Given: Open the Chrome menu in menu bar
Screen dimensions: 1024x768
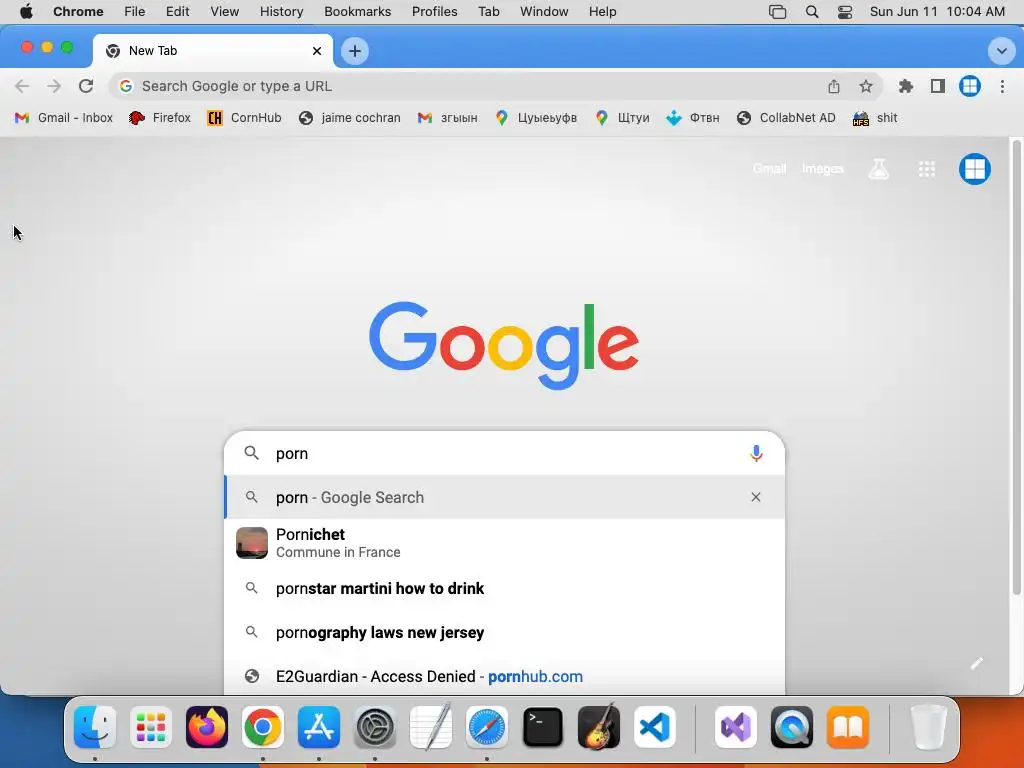Looking at the screenshot, I should point(78,12).
